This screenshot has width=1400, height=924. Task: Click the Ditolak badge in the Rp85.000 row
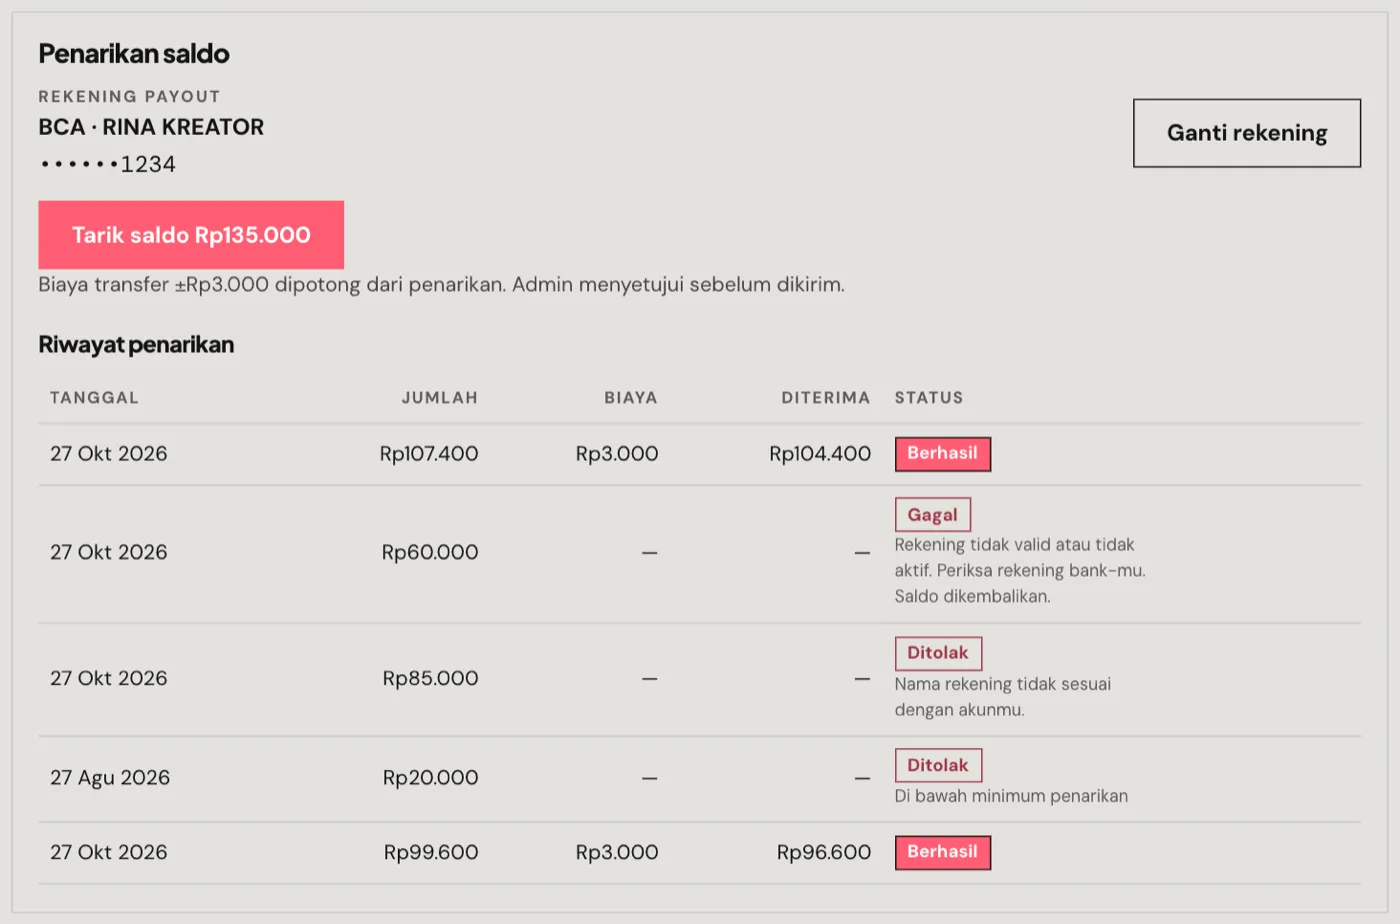(x=938, y=653)
